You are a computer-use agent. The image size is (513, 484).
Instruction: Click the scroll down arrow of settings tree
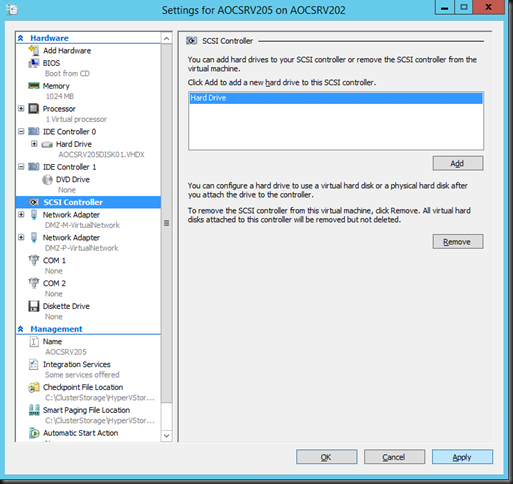166,436
